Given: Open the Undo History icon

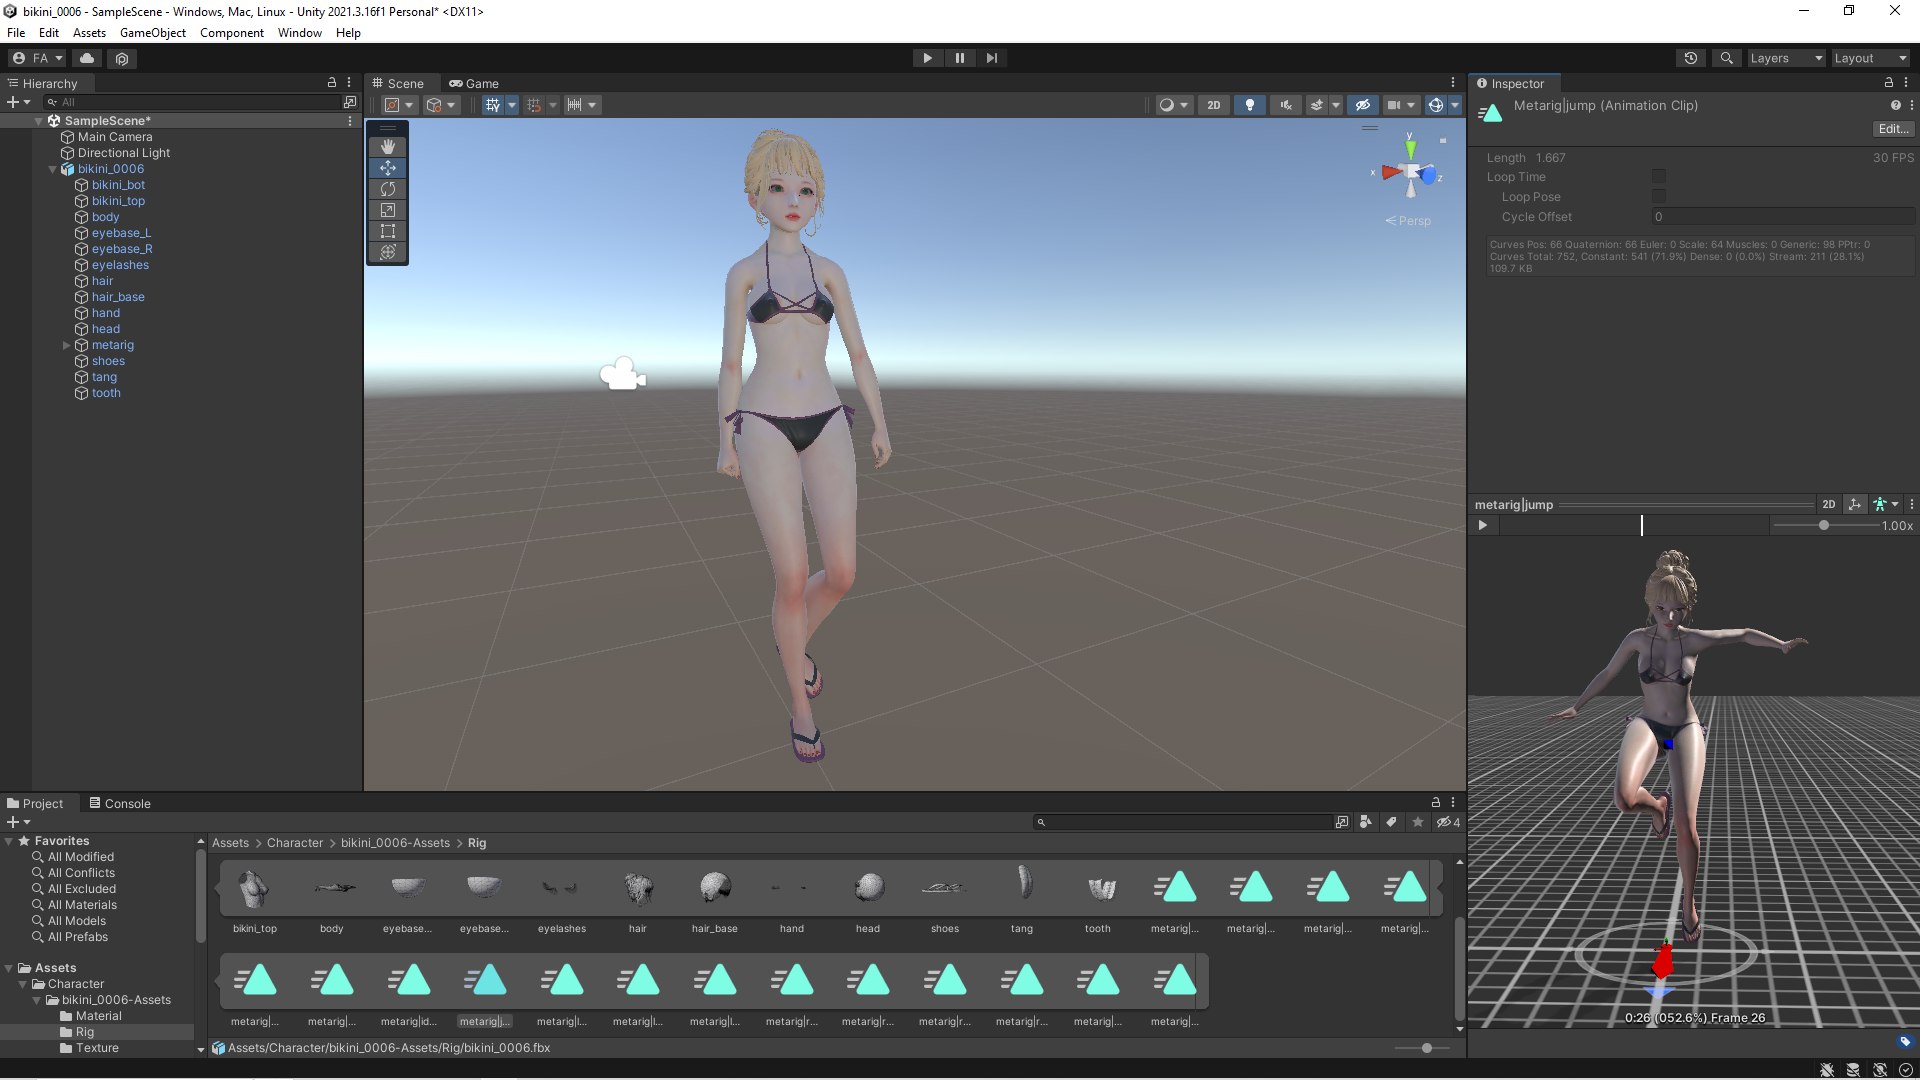Looking at the screenshot, I should pyautogui.click(x=1691, y=58).
